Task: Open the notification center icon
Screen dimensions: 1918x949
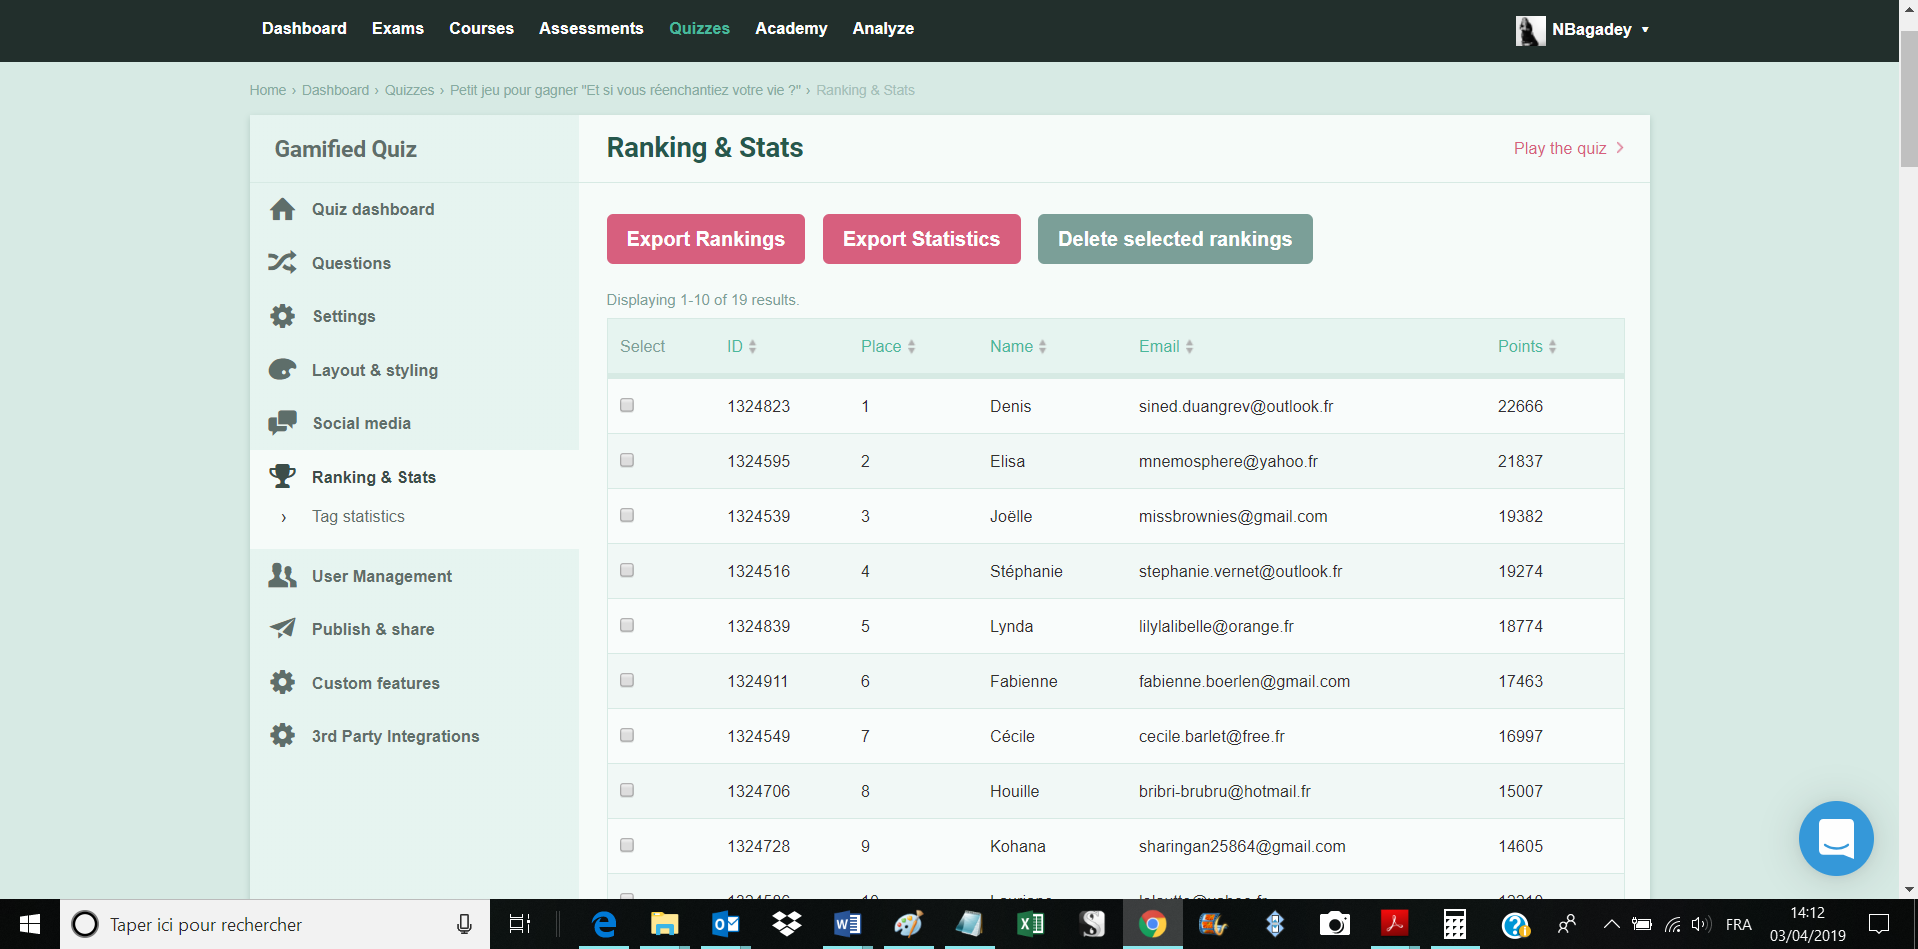Action: 1879,924
